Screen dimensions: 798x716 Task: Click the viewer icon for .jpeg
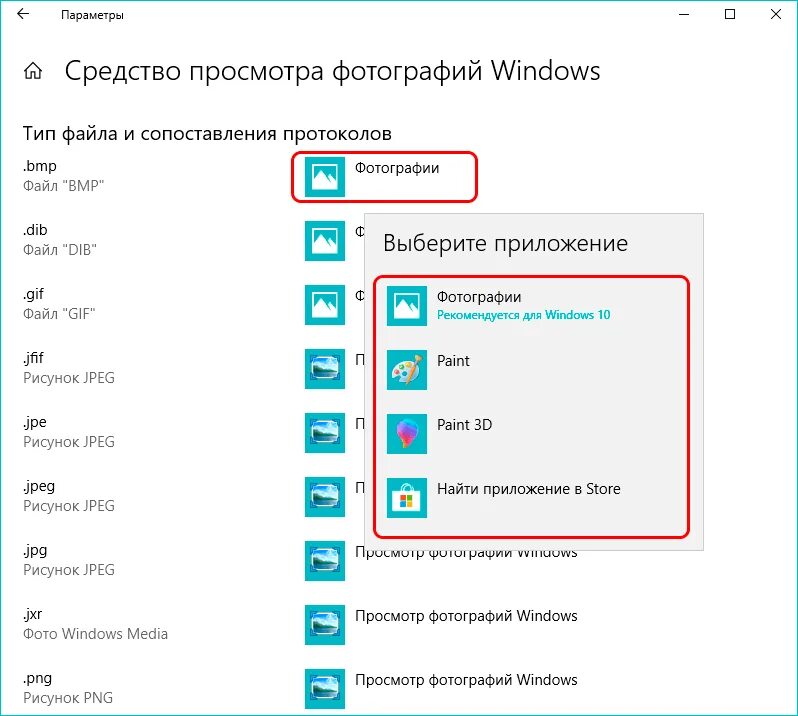[x=325, y=497]
